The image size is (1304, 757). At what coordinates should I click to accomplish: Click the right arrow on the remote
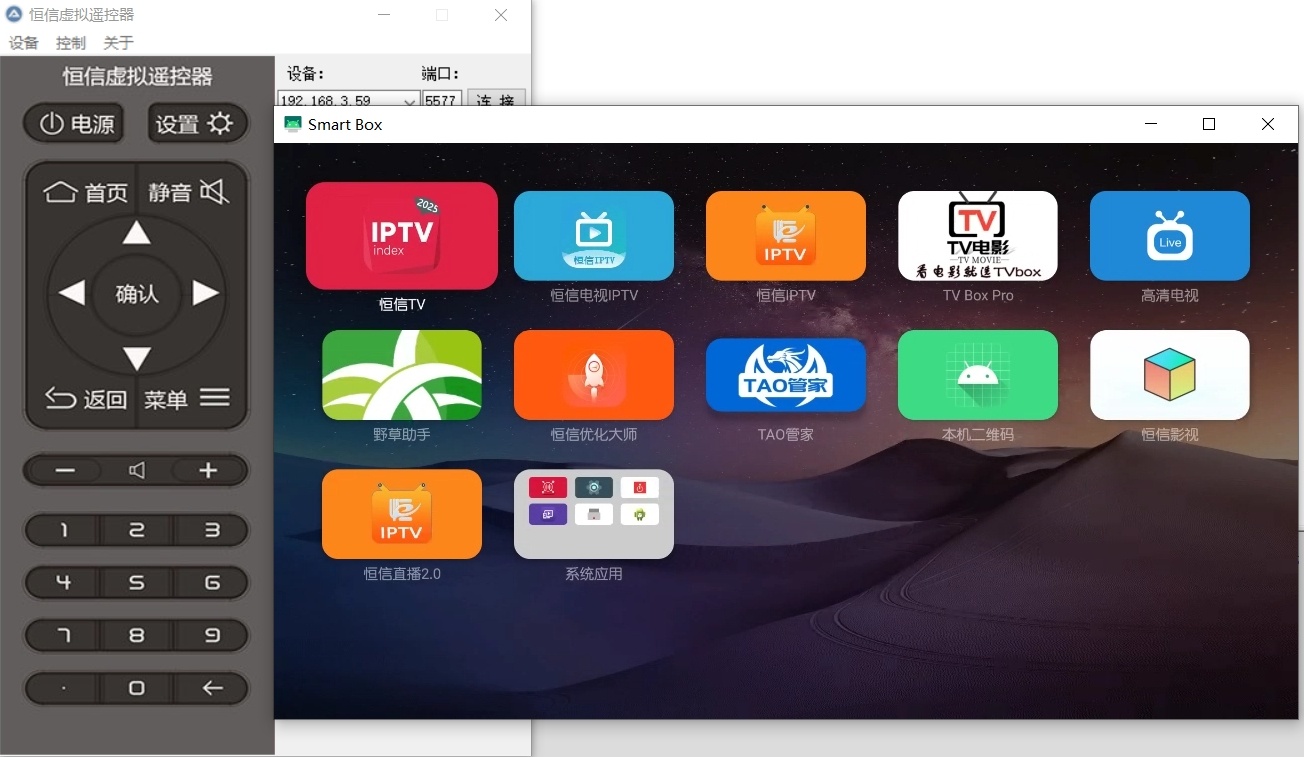coord(205,293)
